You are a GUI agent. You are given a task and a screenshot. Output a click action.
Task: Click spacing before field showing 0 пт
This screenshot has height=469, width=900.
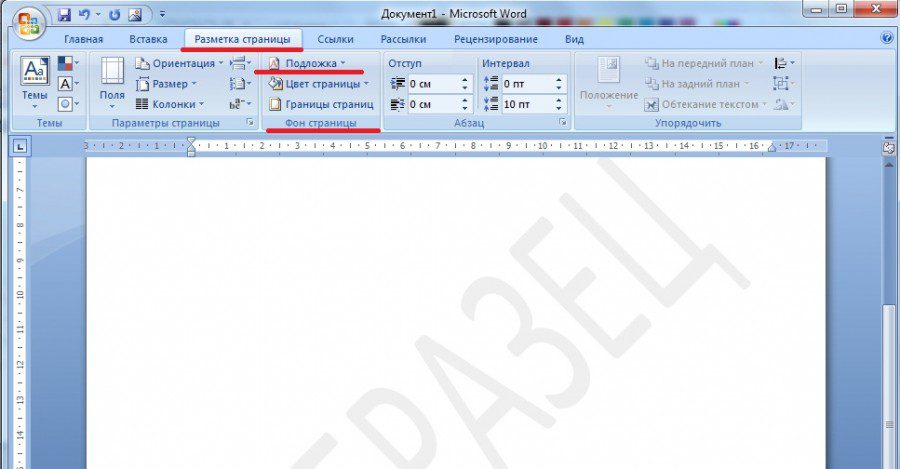point(527,84)
